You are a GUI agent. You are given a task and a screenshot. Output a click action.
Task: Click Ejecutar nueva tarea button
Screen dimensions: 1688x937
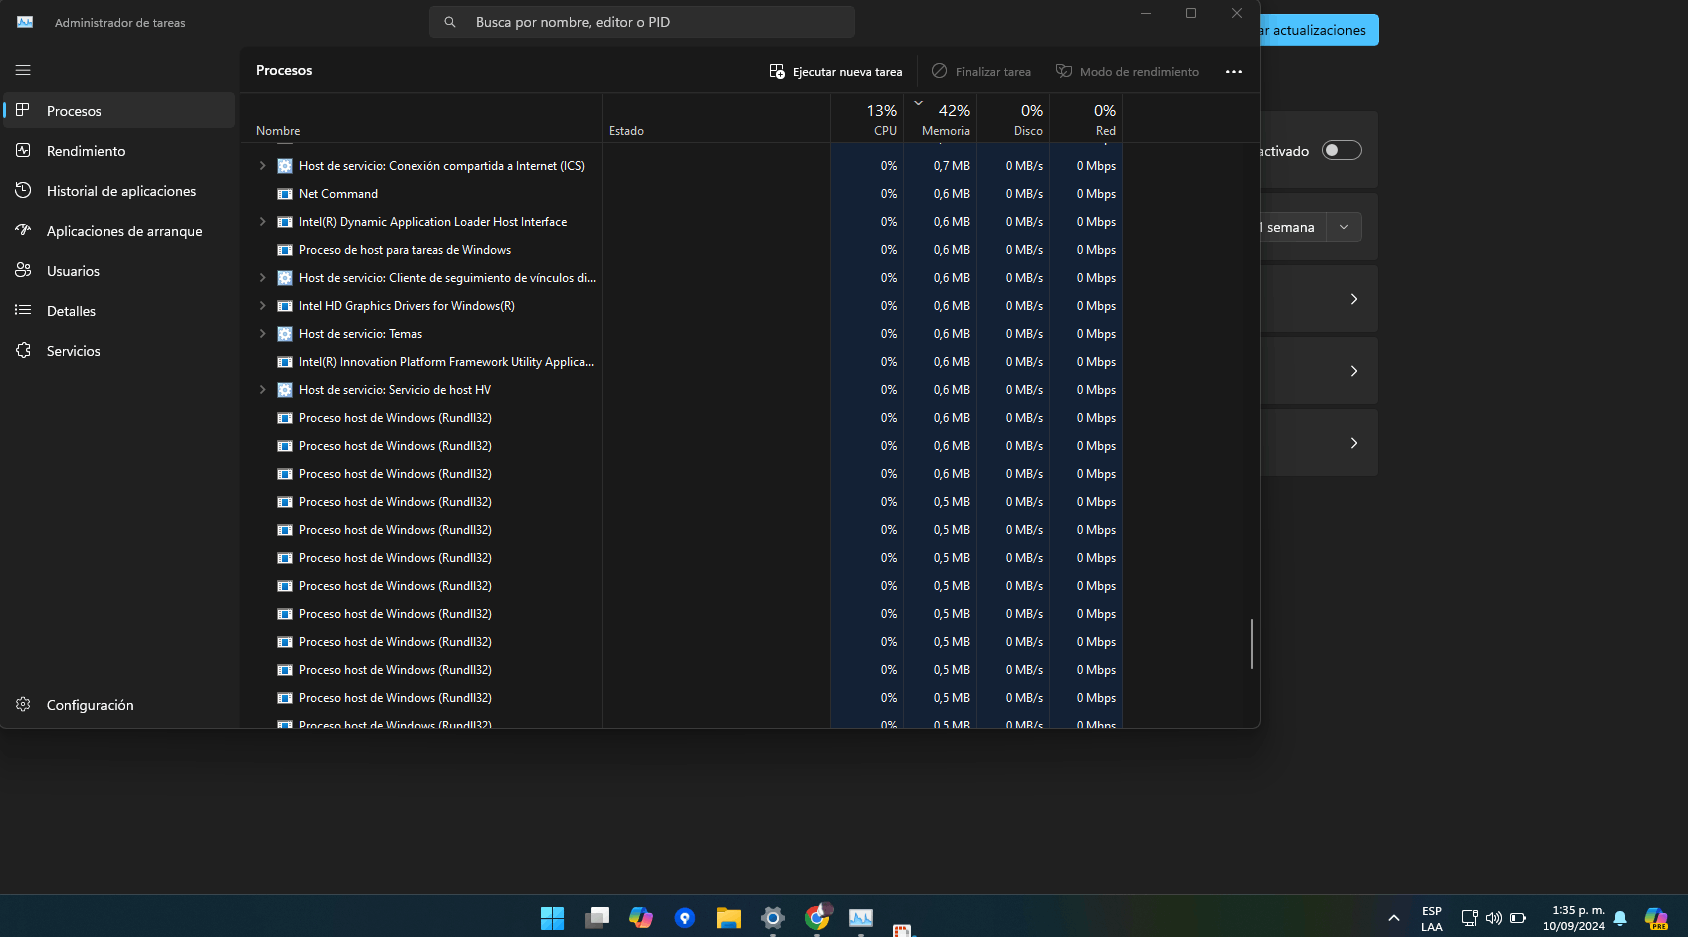click(x=836, y=71)
